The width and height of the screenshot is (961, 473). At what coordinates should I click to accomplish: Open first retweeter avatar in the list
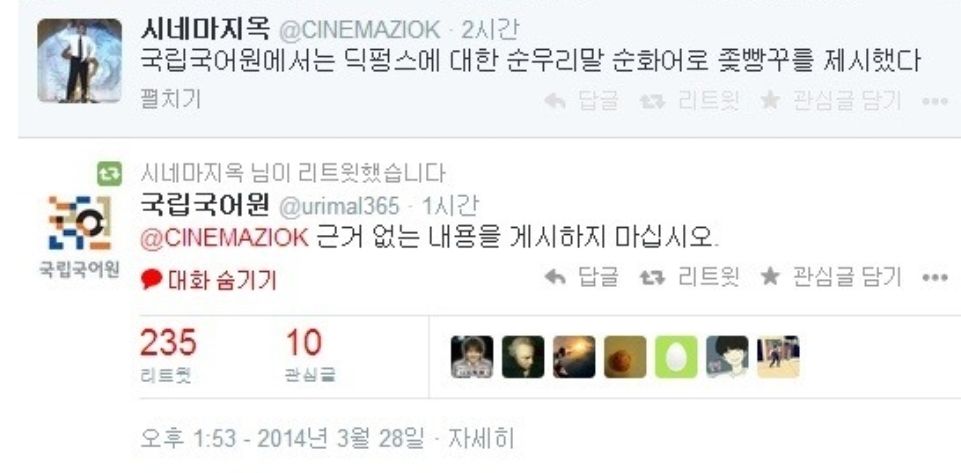coord(472,357)
